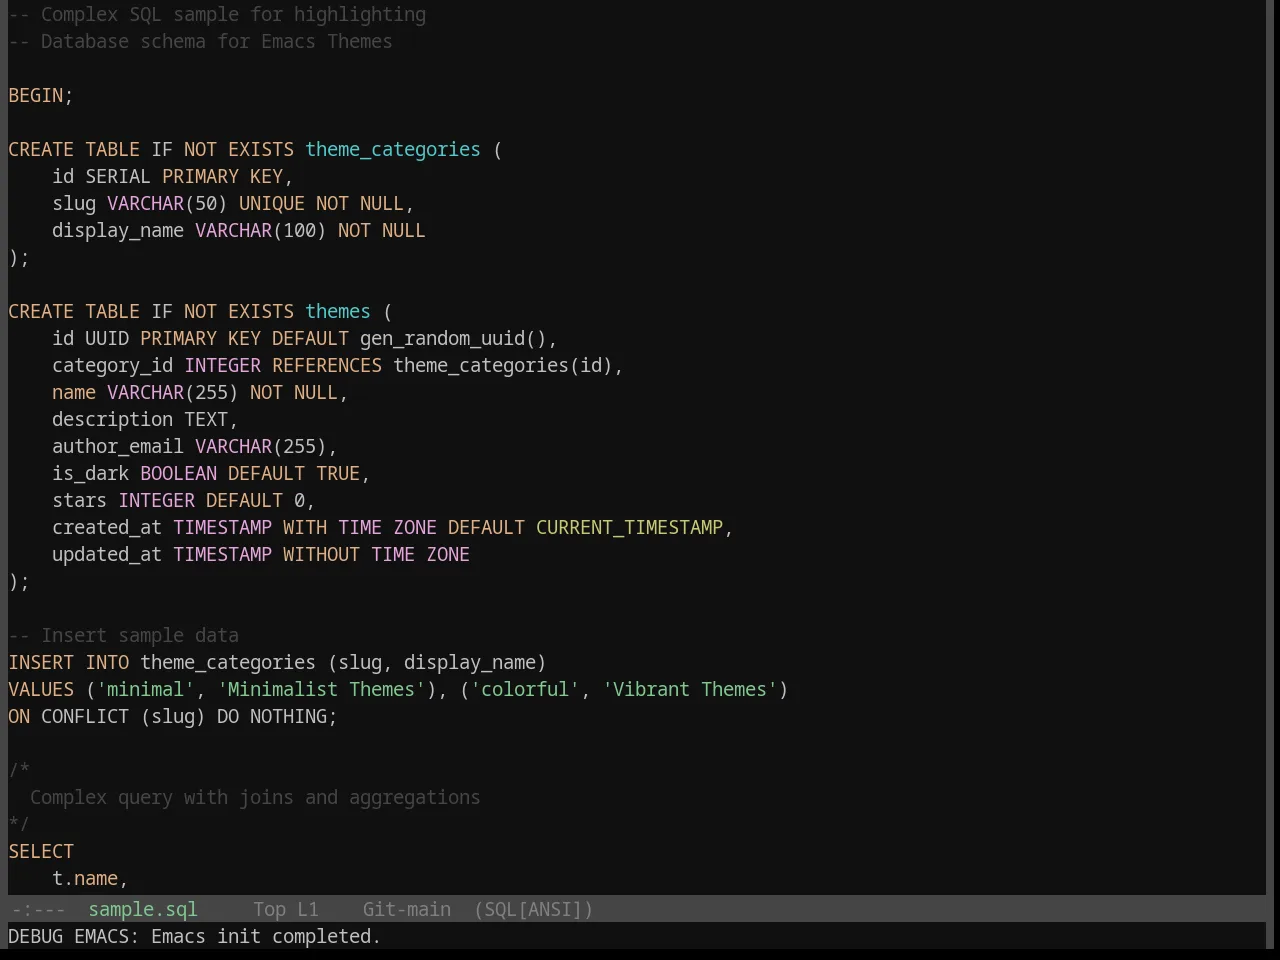This screenshot has height=960, width=1280.
Task: Click the created_at column name
Action: pos(107,527)
